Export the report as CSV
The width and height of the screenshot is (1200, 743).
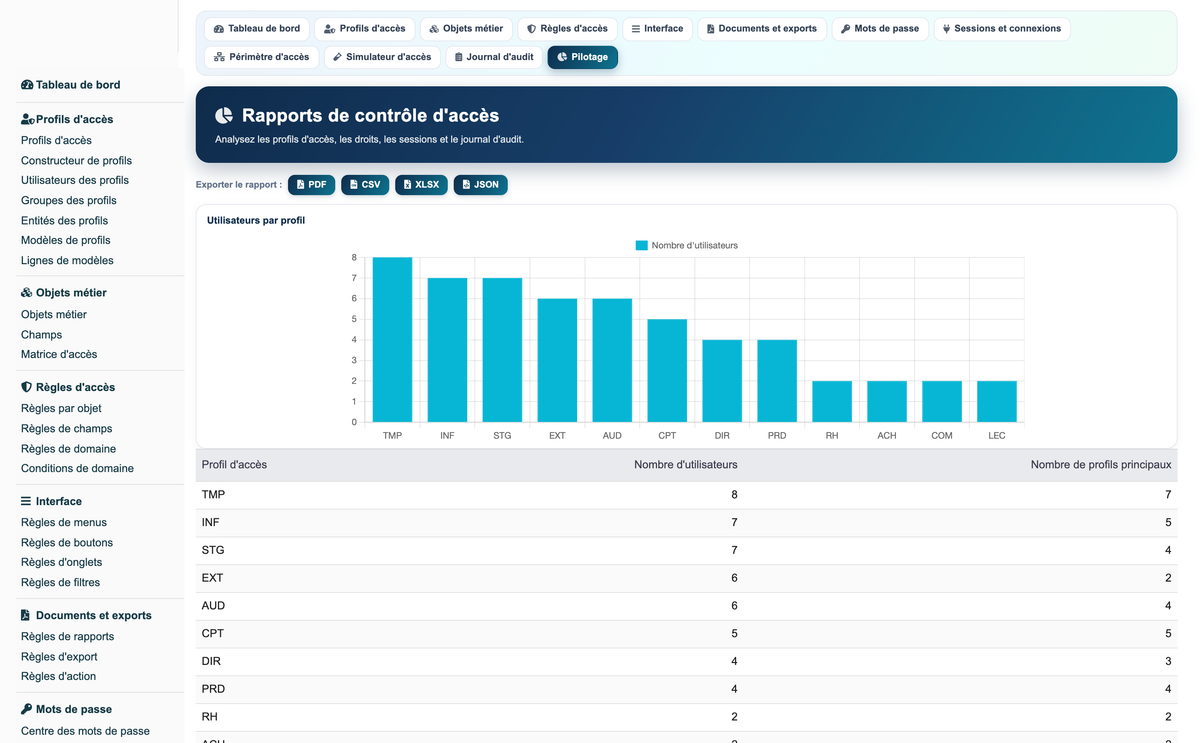[365, 185]
